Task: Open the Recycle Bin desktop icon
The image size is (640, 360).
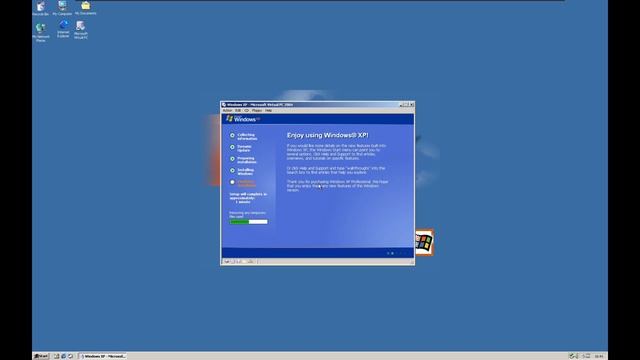Action: [x=40, y=9]
